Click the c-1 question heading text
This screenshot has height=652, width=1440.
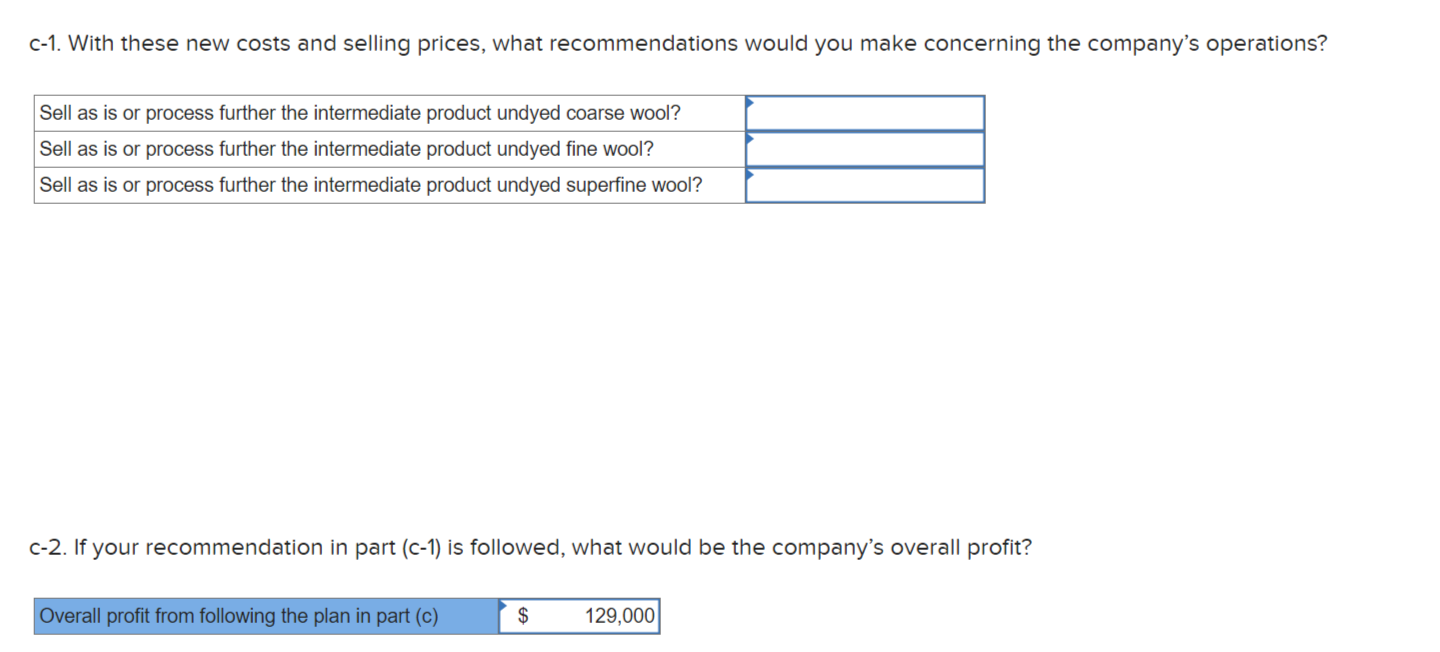click(x=678, y=43)
